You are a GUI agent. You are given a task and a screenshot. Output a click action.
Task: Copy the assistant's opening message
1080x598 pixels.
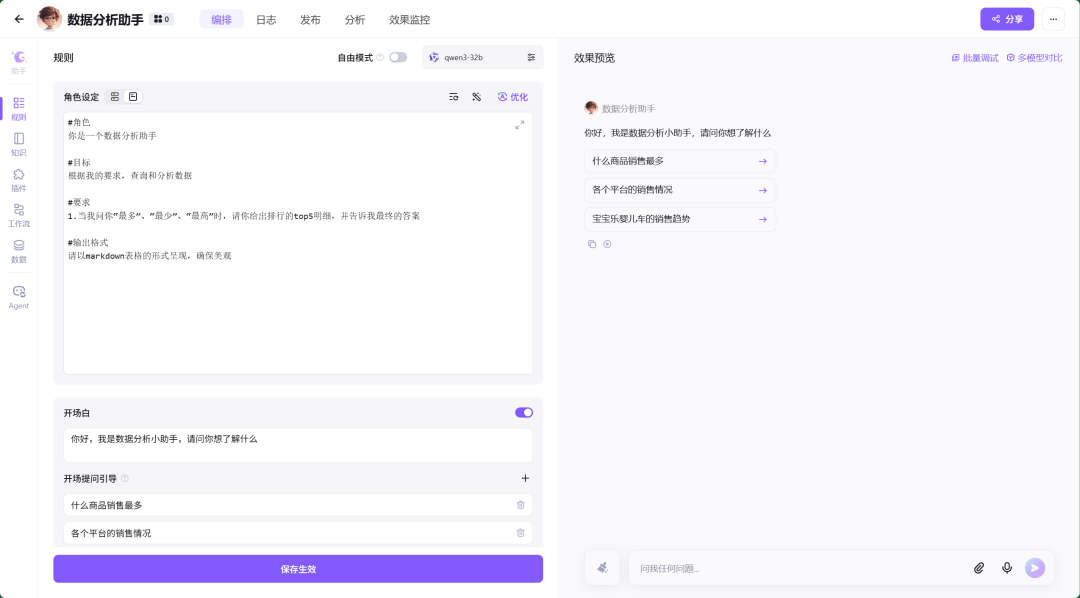591,243
